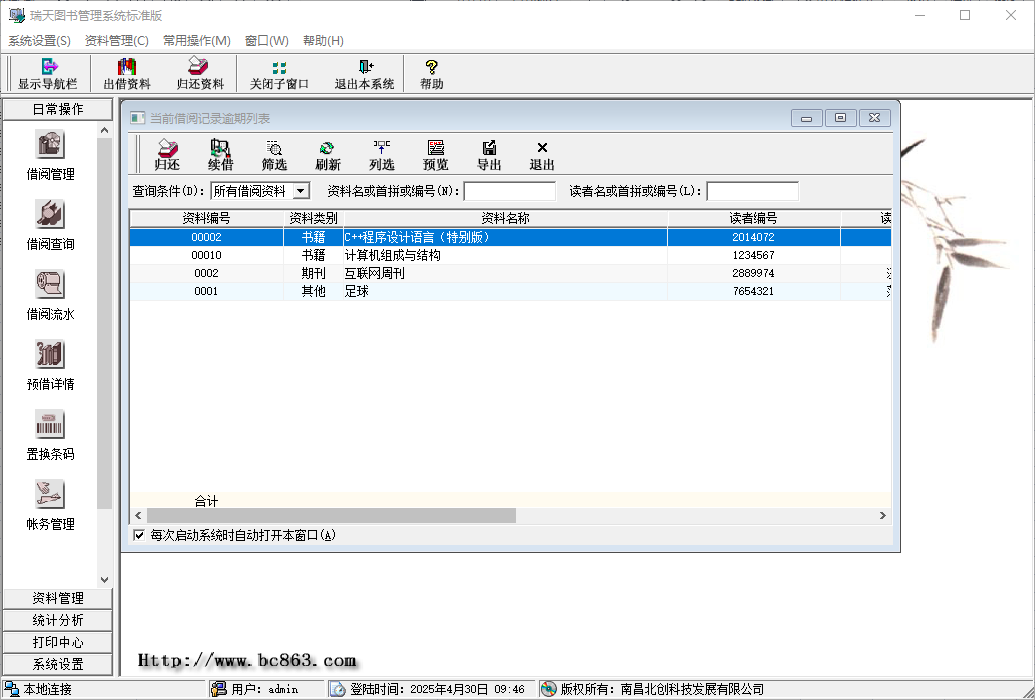Click the 用户 admin icon in status bar
This screenshot has width=1035, height=700.
tap(218, 689)
